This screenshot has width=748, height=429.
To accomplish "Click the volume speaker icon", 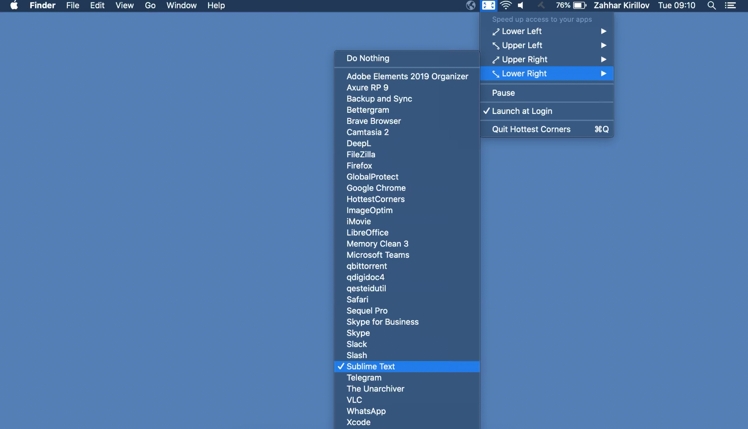I will (x=521, y=6).
